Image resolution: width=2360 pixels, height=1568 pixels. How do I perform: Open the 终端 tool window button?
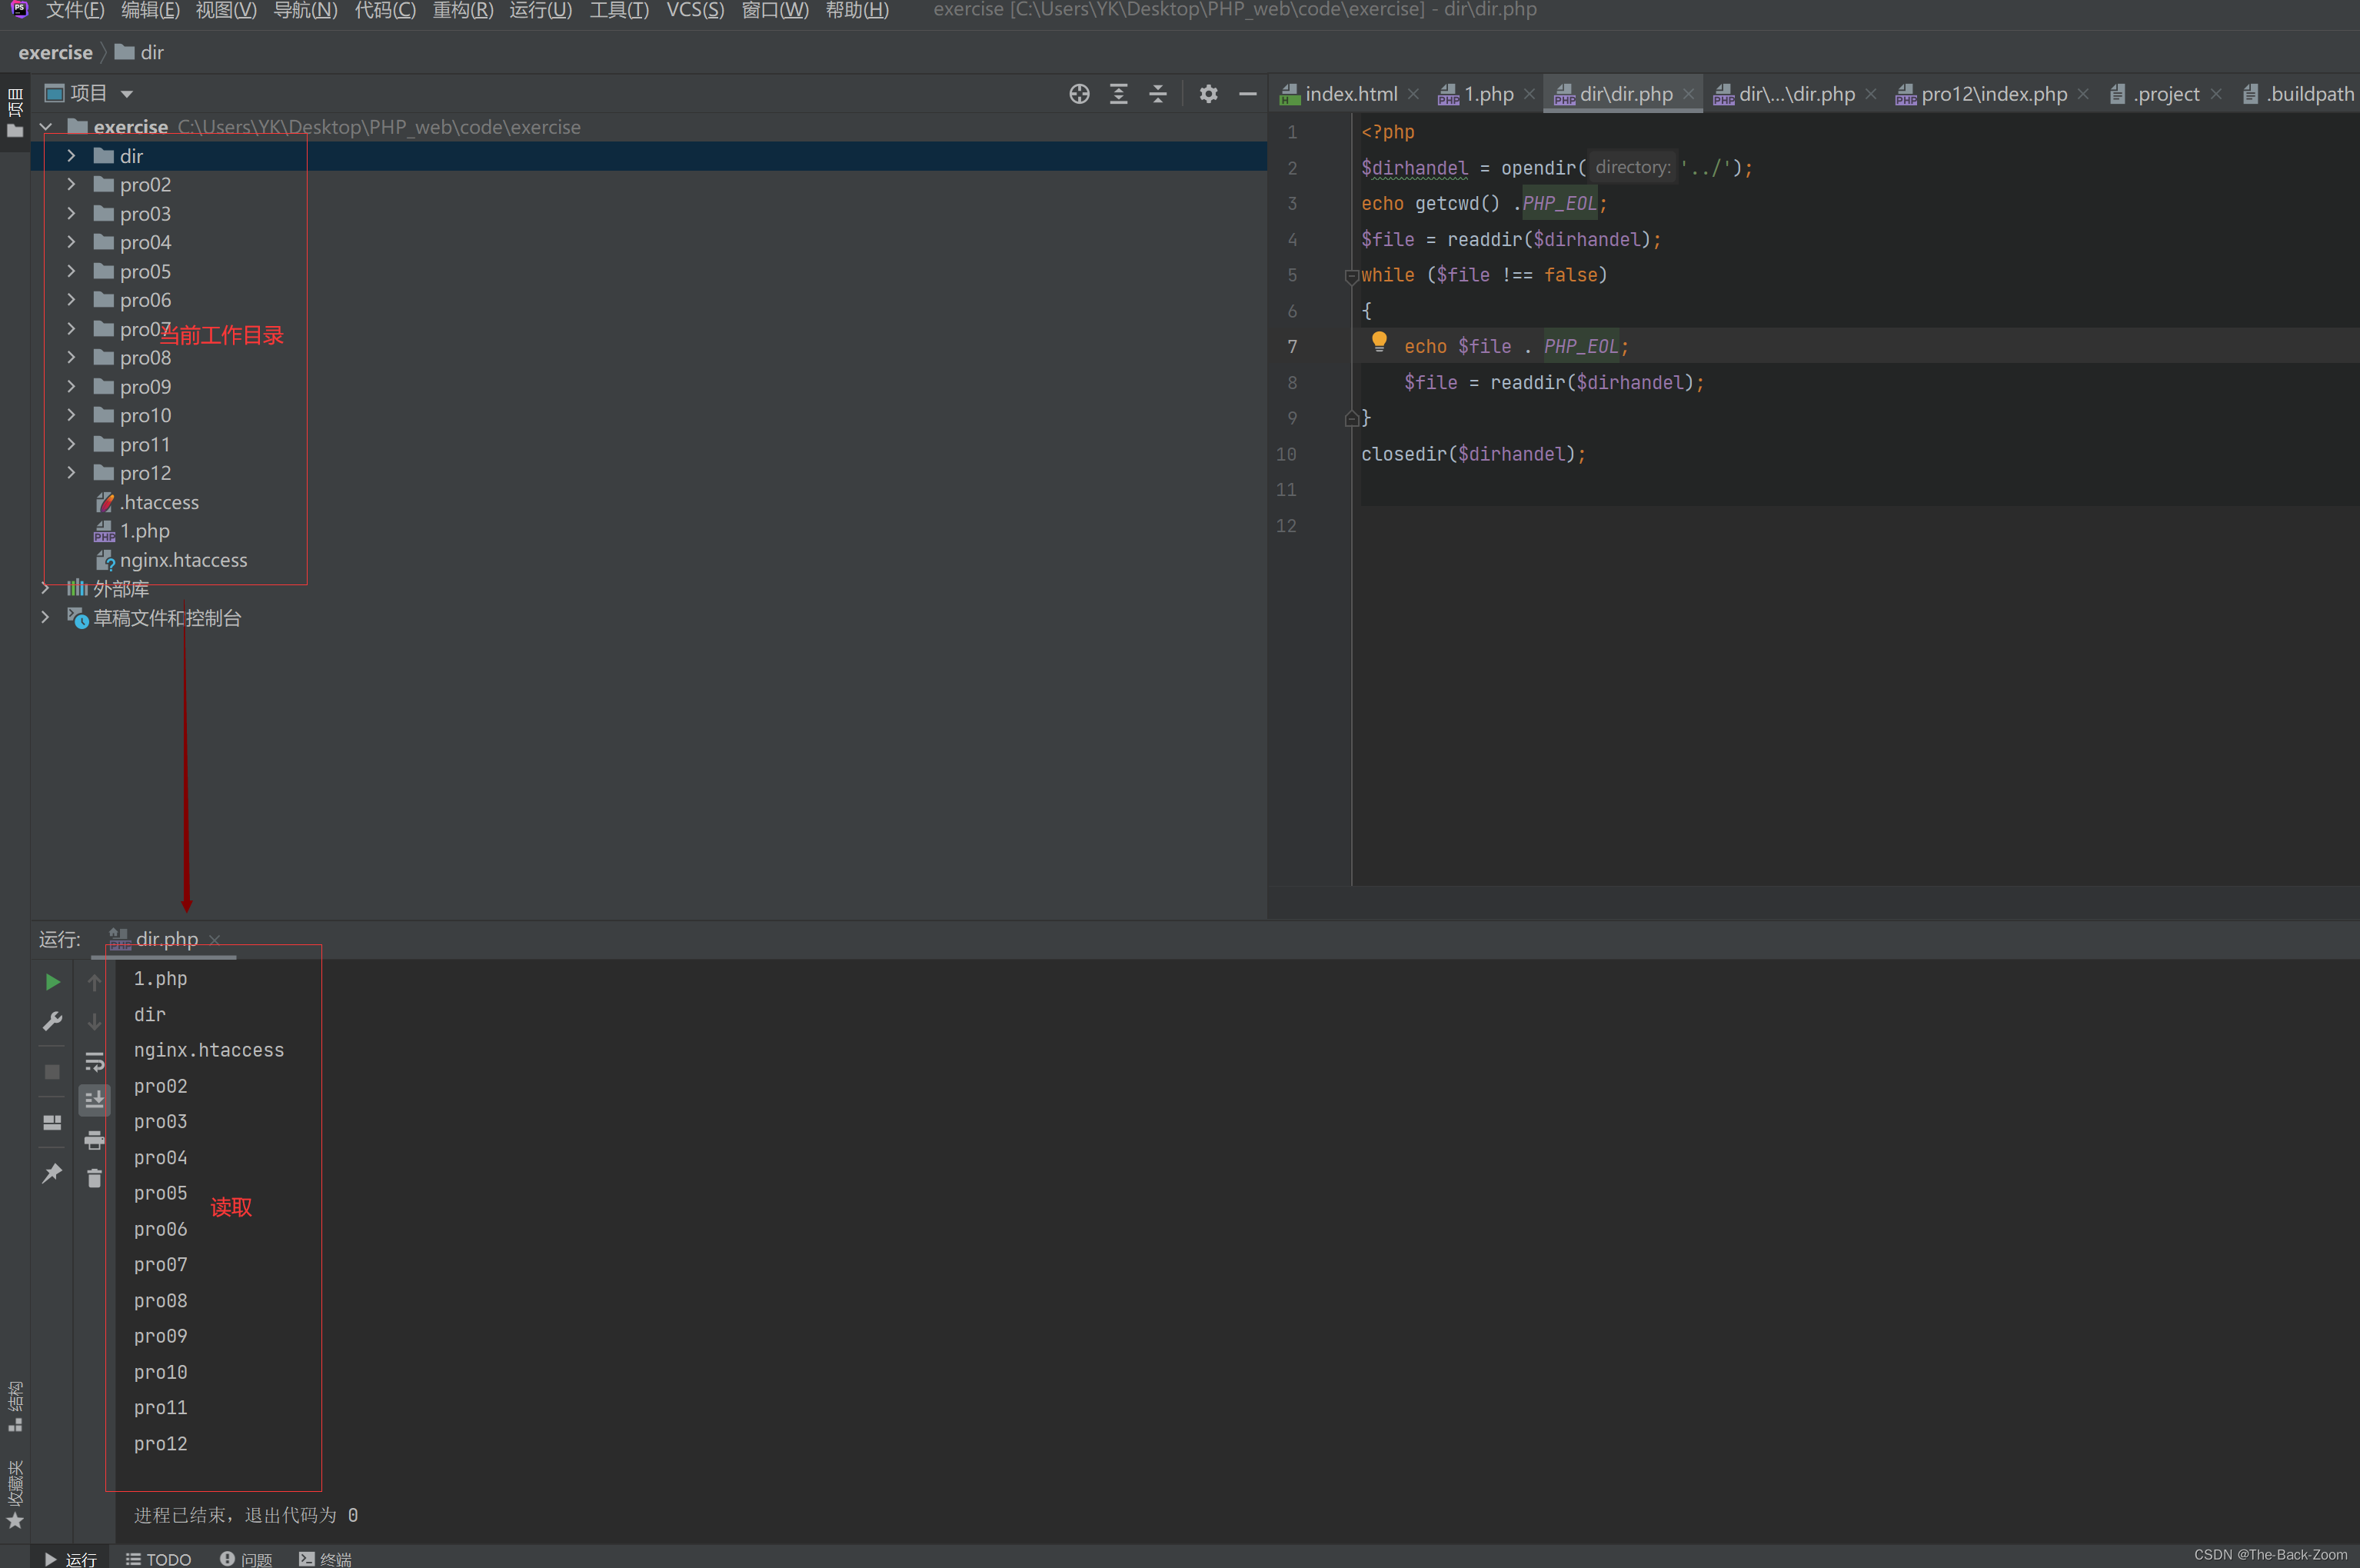pos(325,1558)
